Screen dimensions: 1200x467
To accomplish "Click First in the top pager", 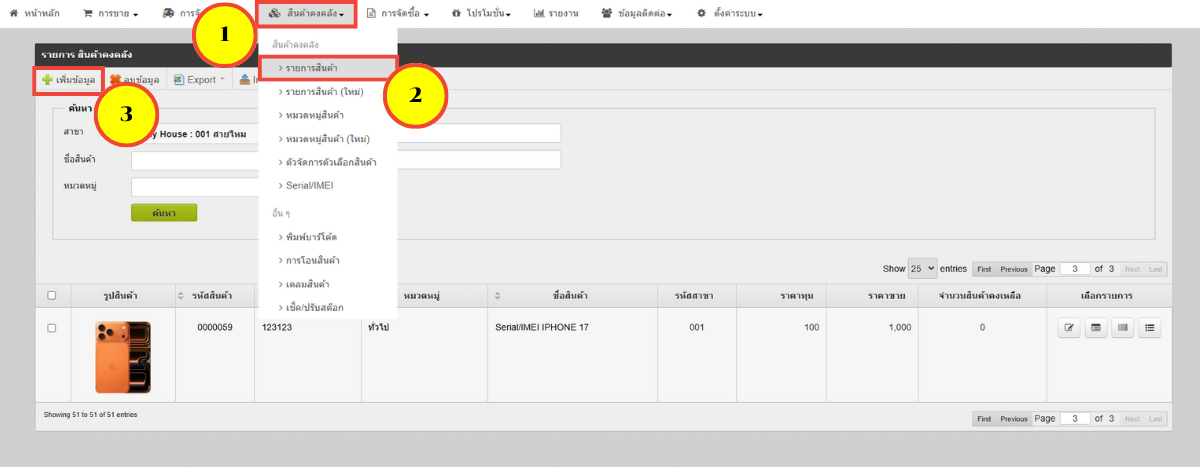I will click(x=984, y=269).
